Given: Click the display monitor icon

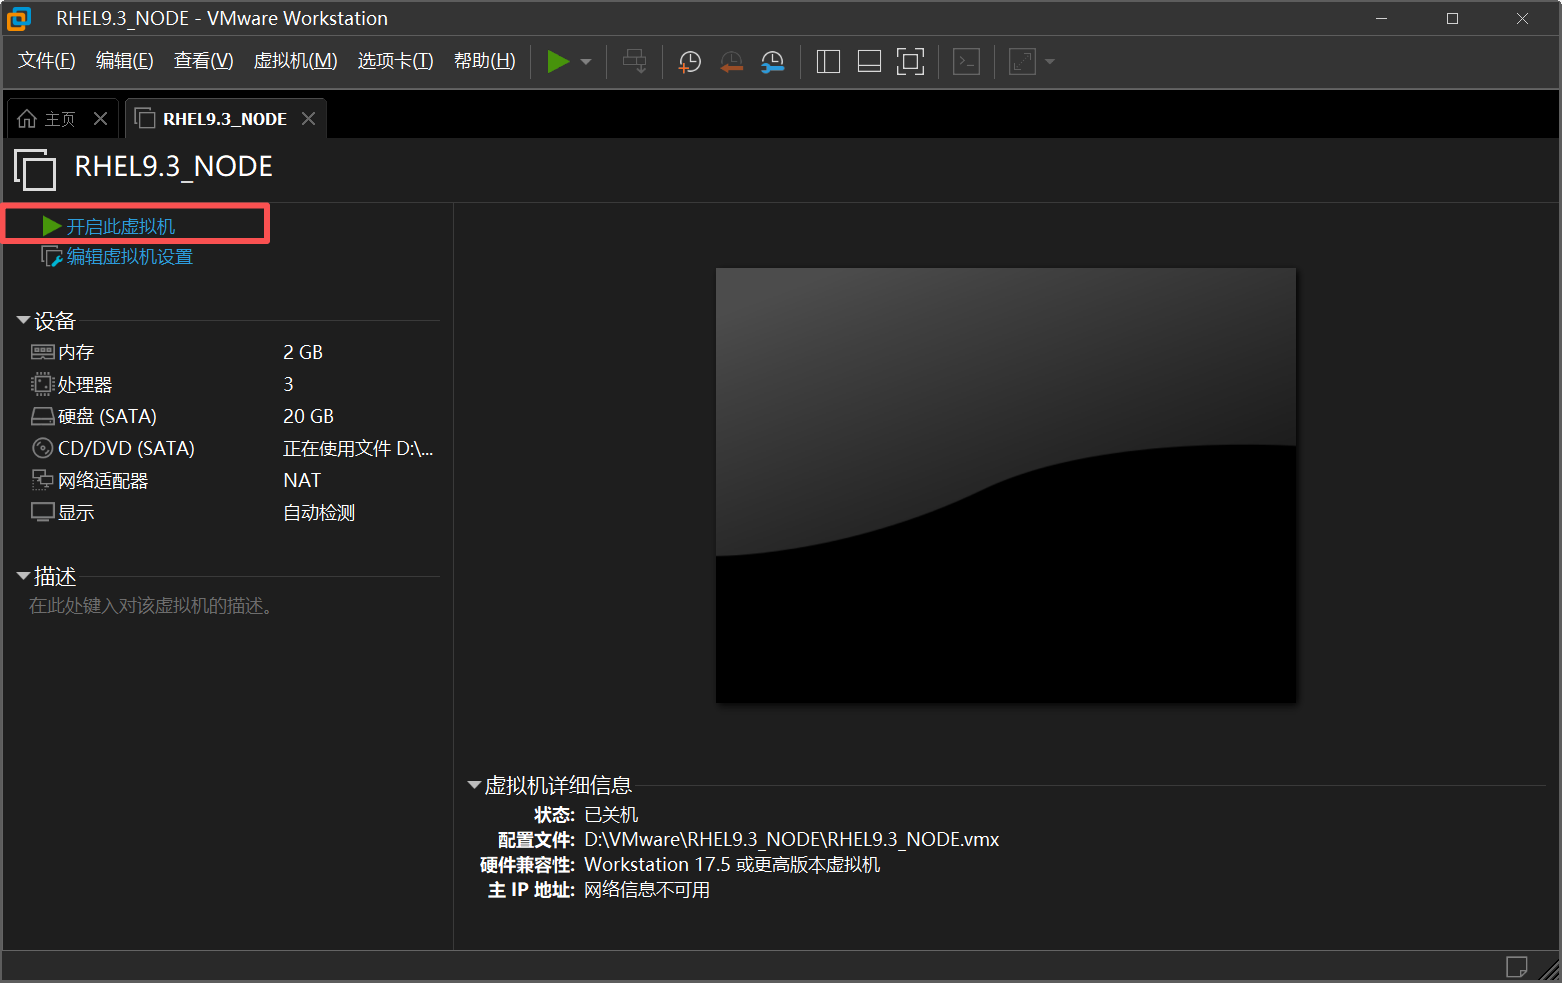Looking at the screenshot, I should [43, 512].
